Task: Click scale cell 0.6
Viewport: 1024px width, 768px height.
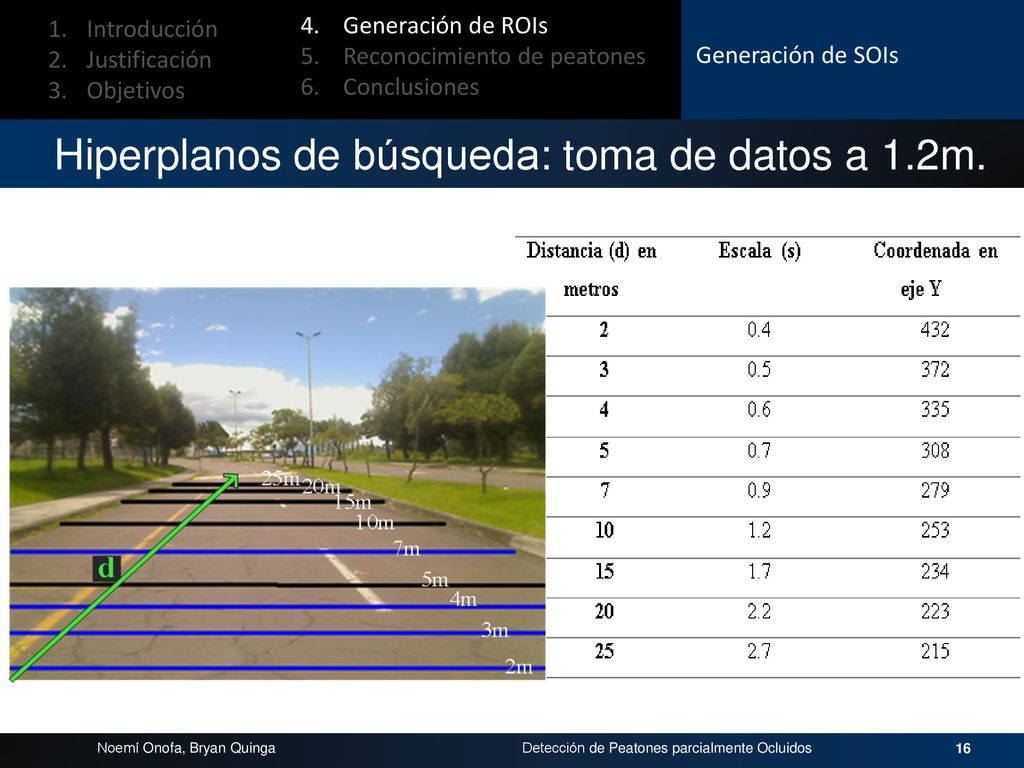Action: pyautogui.click(x=759, y=409)
